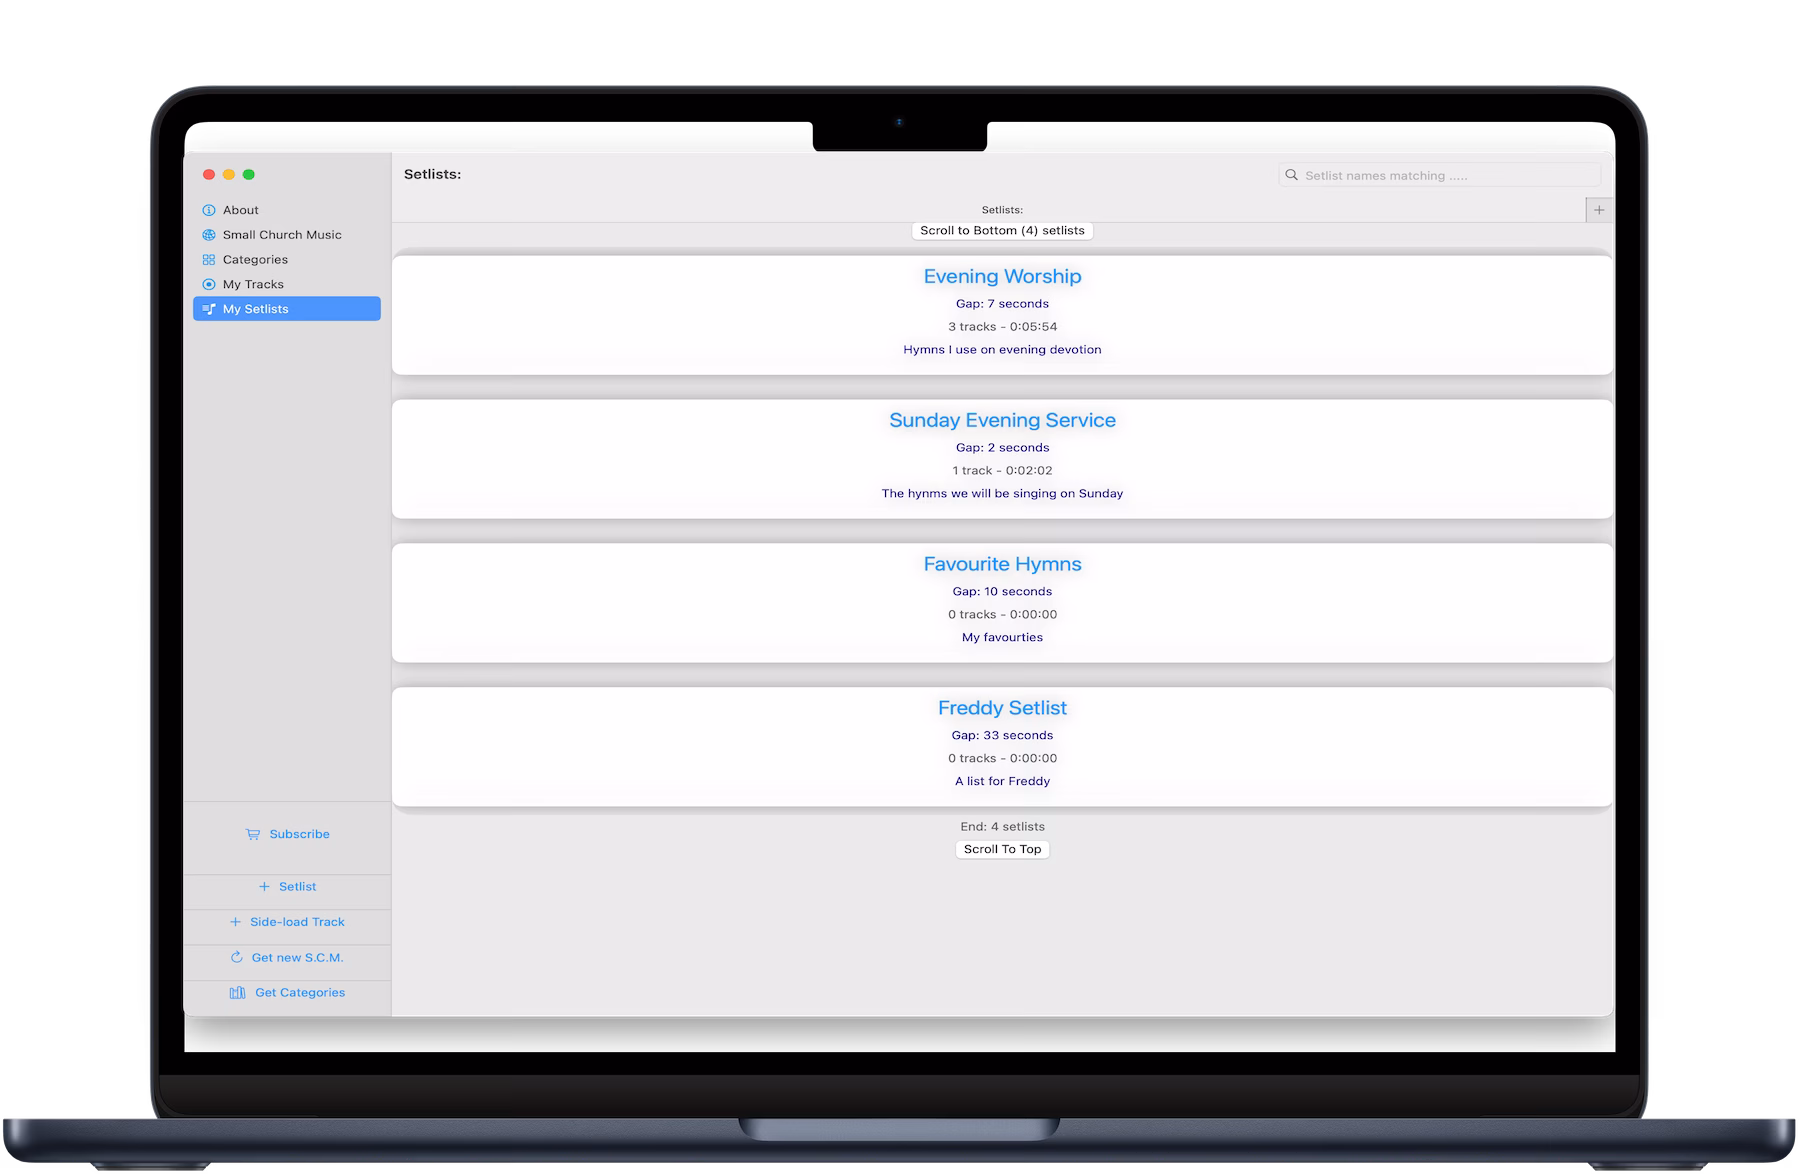Click the Get Categories bar-chart icon
This screenshot has width=1800, height=1174.
236,992
